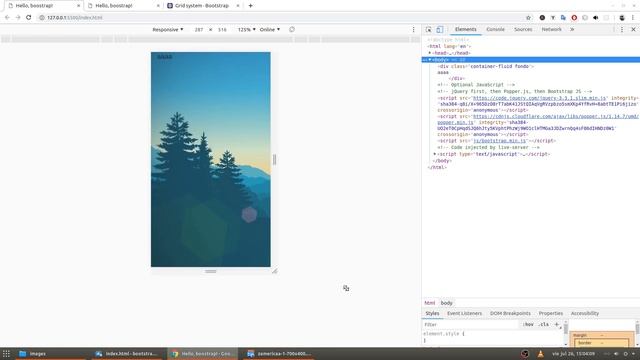Close the DevTools panel
Image resolution: width=640 pixels, height=360 pixels.
click(x=633, y=29)
